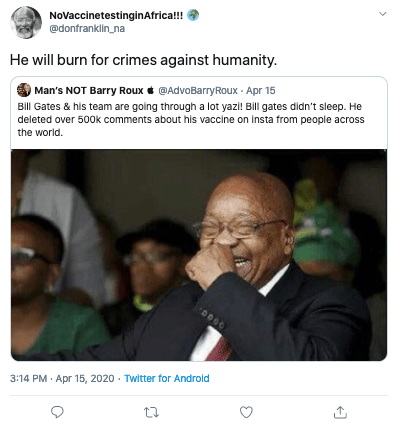Screen dimensions: 398x428
Task: Click the tweet text 'He will burn for crimes'
Action: pos(83,60)
